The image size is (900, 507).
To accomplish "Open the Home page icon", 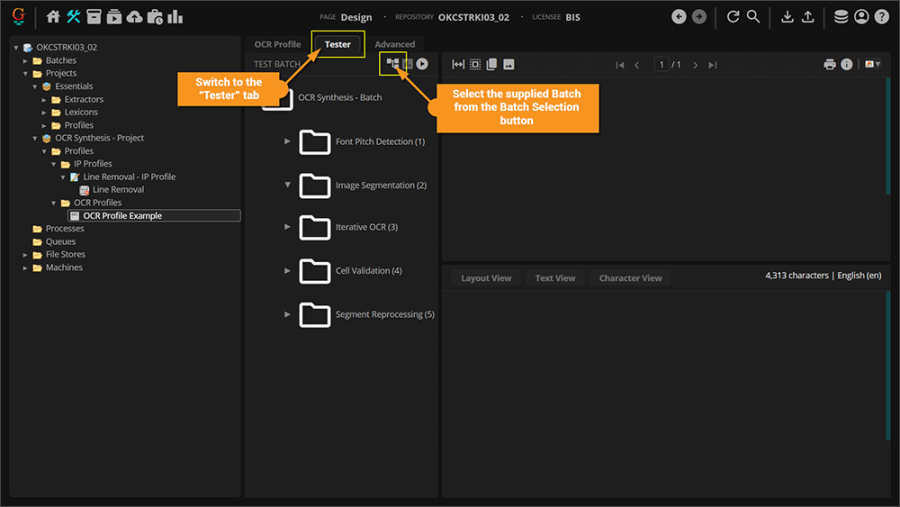I will [x=53, y=17].
